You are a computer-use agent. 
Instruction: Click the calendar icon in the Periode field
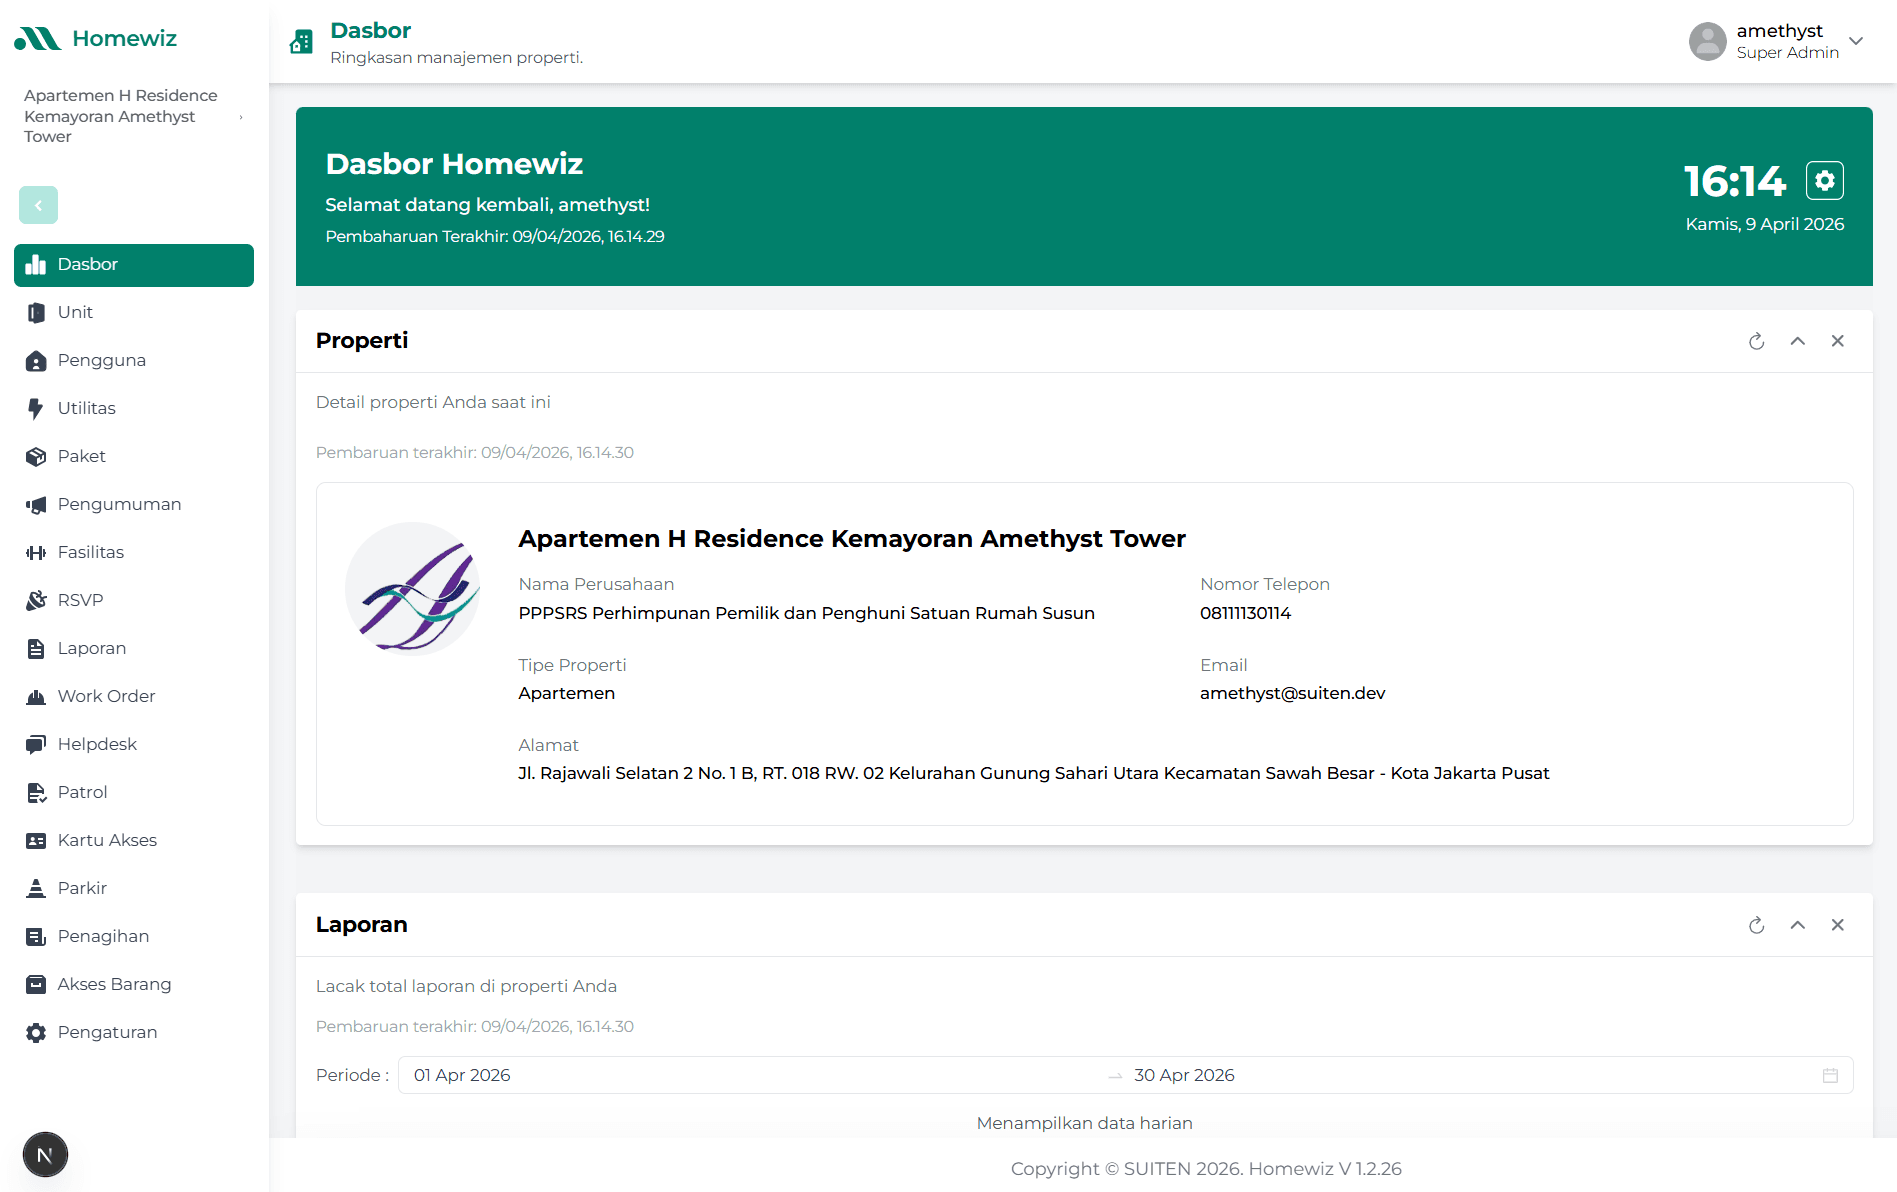pyautogui.click(x=1830, y=1075)
